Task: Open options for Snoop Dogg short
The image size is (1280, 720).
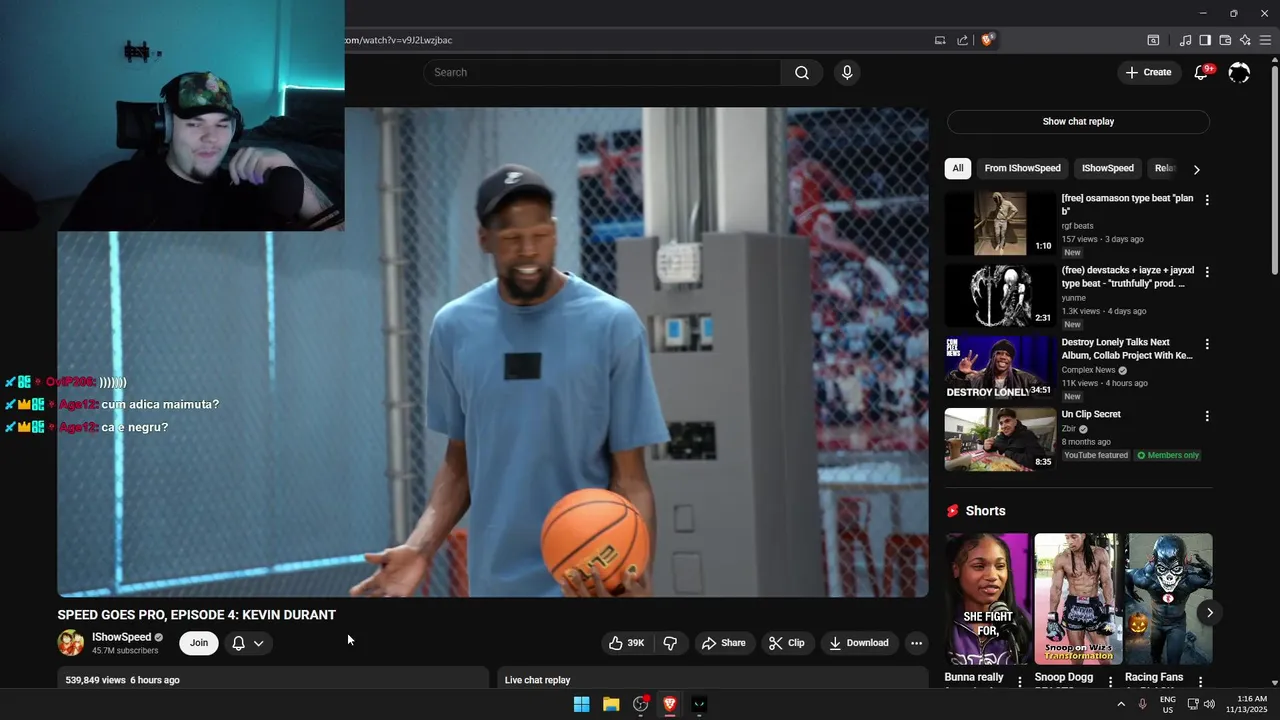Action: coord(1110,681)
